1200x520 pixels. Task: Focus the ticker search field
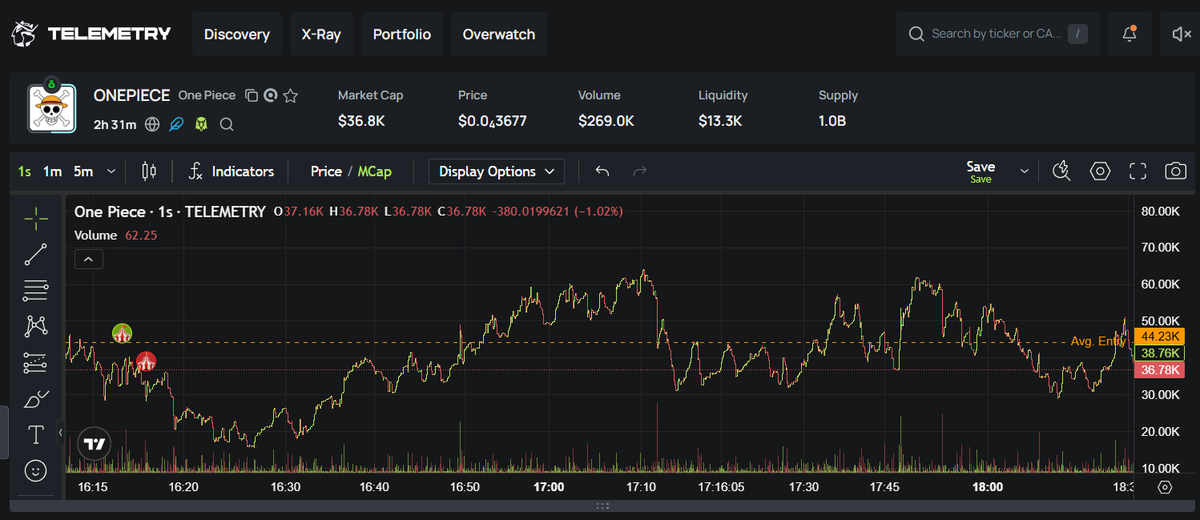click(997, 34)
